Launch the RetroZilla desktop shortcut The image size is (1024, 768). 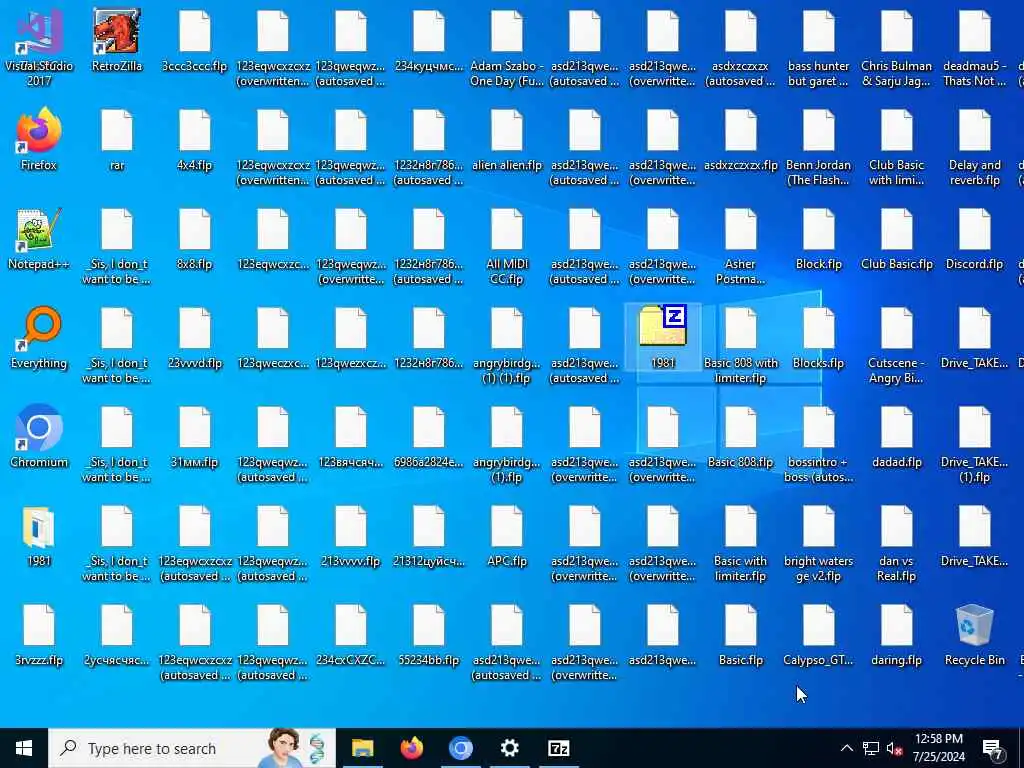click(117, 40)
